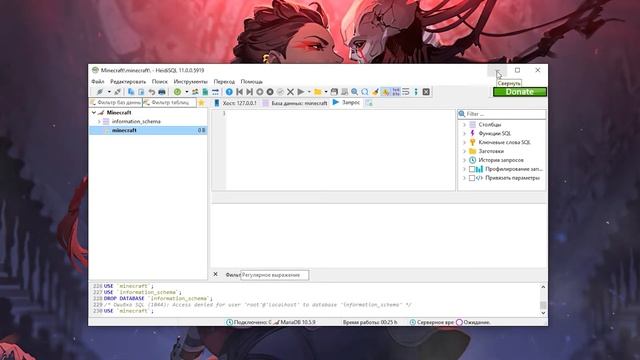Open the run query options dropdown
Image resolution: width=640 pixels, height=360 pixels.
click(x=309, y=92)
